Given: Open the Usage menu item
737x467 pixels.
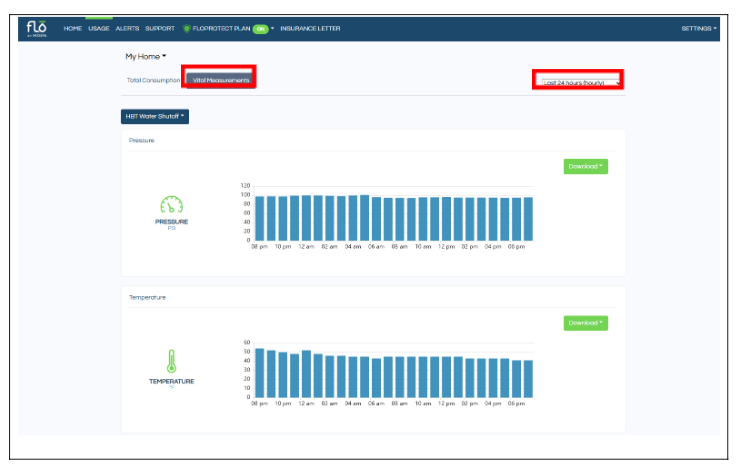Looking at the screenshot, I should pos(99,29).
